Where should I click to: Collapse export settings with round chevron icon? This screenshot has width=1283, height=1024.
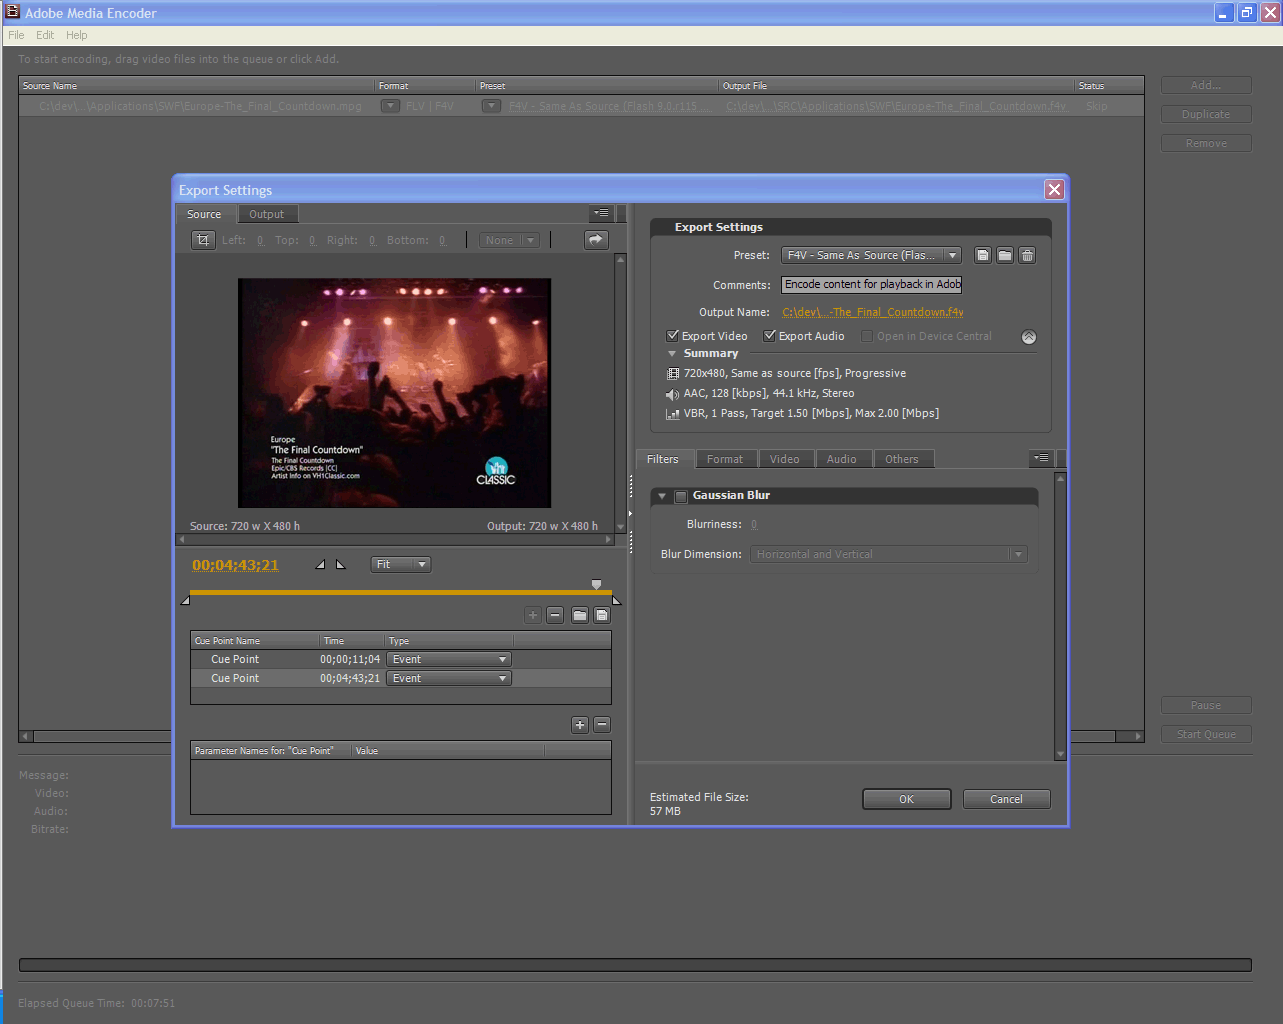pyautogui.click(x=1029, y=337)
